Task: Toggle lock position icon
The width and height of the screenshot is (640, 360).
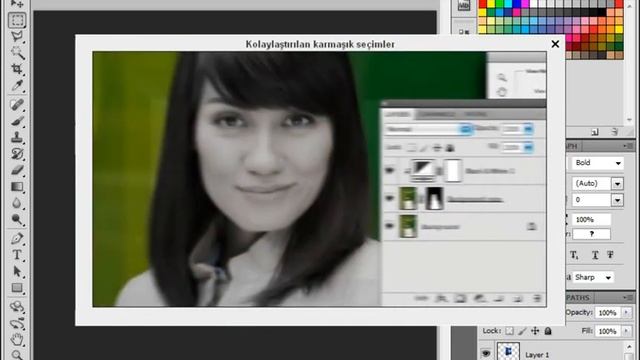Action: pyautogui.click(x=535, y=331)
